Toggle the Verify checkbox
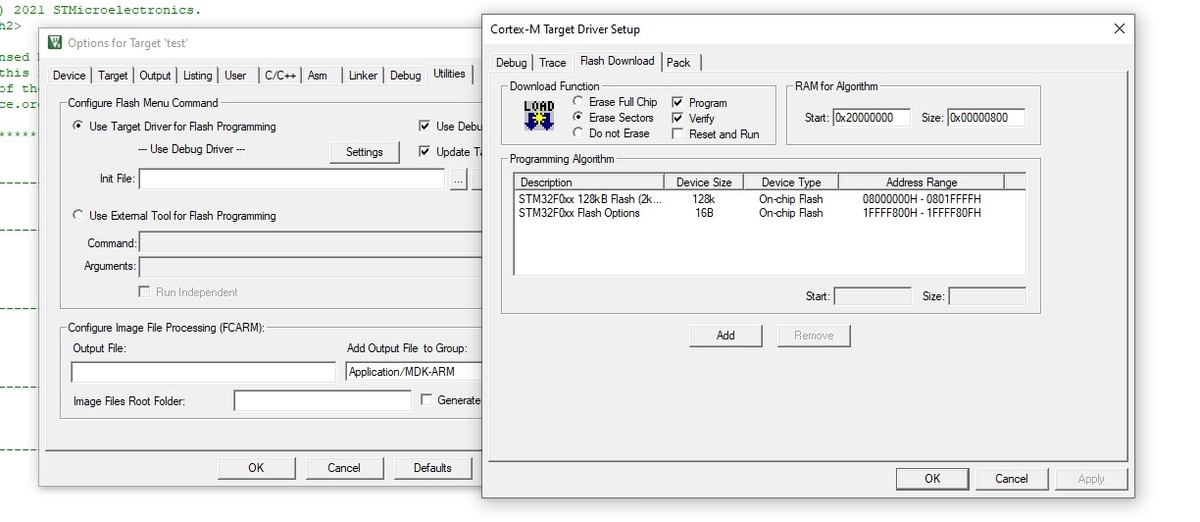This screenshot has width=1200, height=522. [x=678, y=118]
